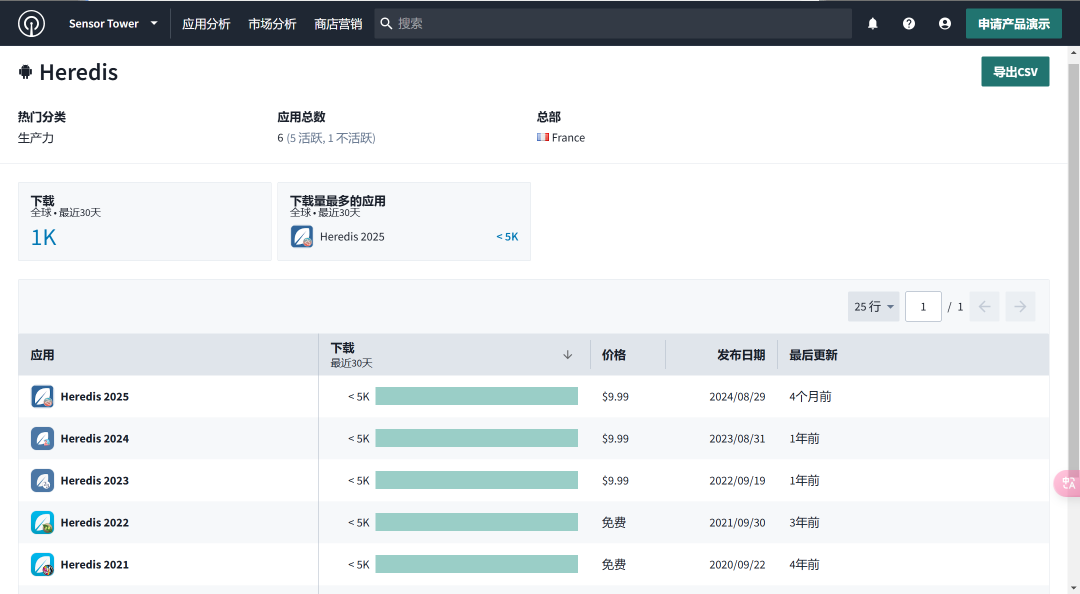This screenshot has height=594, width=1080.
Task: Click the Heredis 2022 app icon
Action: pos(42,522)
